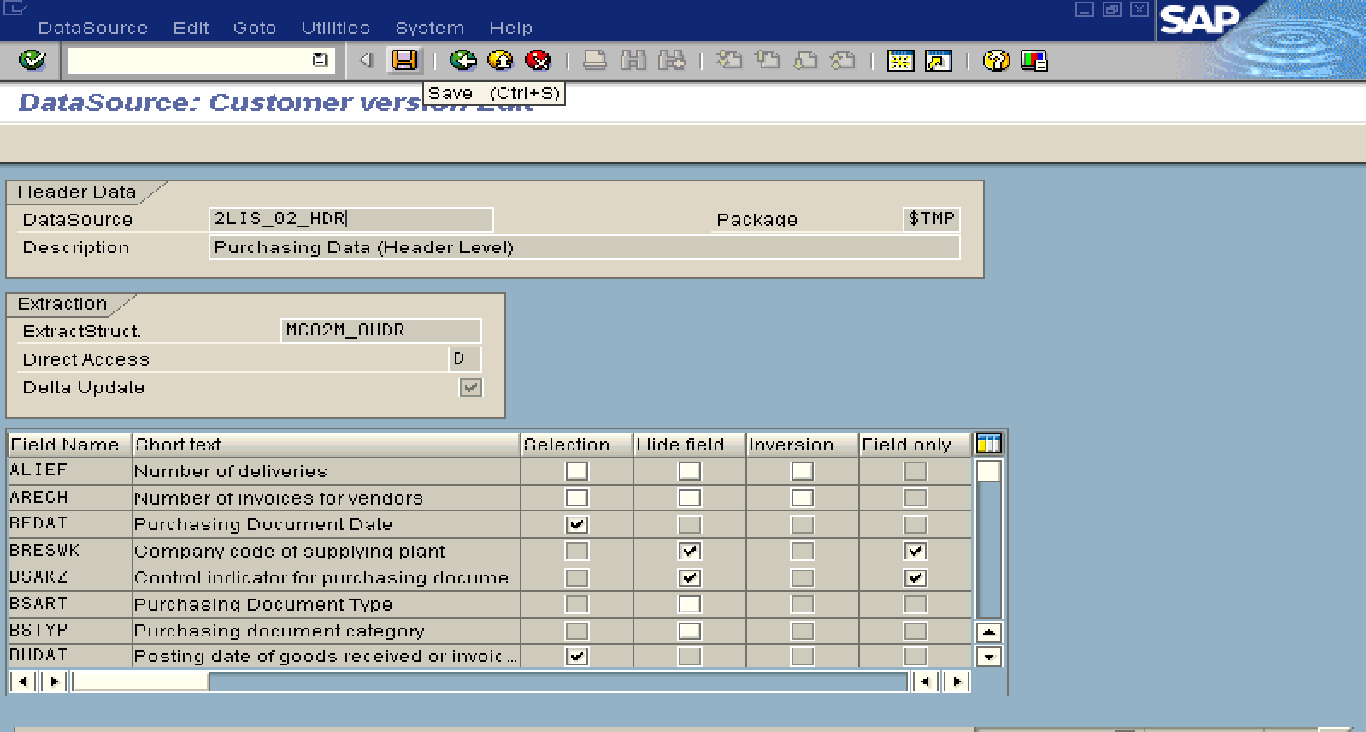Tick Hide field checkbox for ALIEF
The image size is (1366, 732).
coord(690,471)
